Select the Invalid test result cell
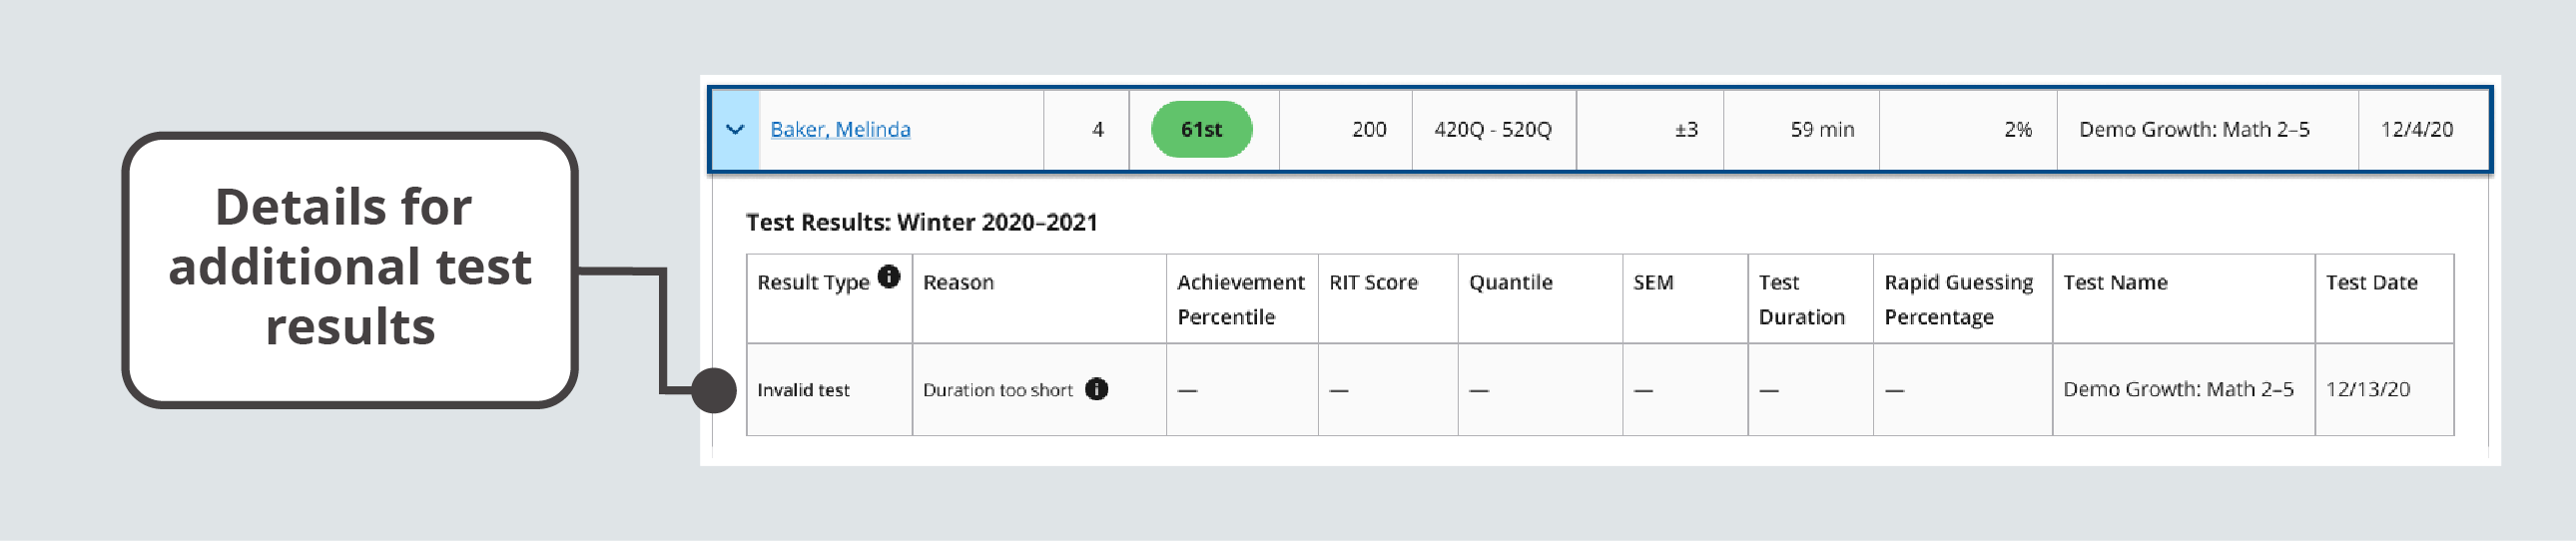Viewport: 2576px width, 541px height. click(803, 390)
